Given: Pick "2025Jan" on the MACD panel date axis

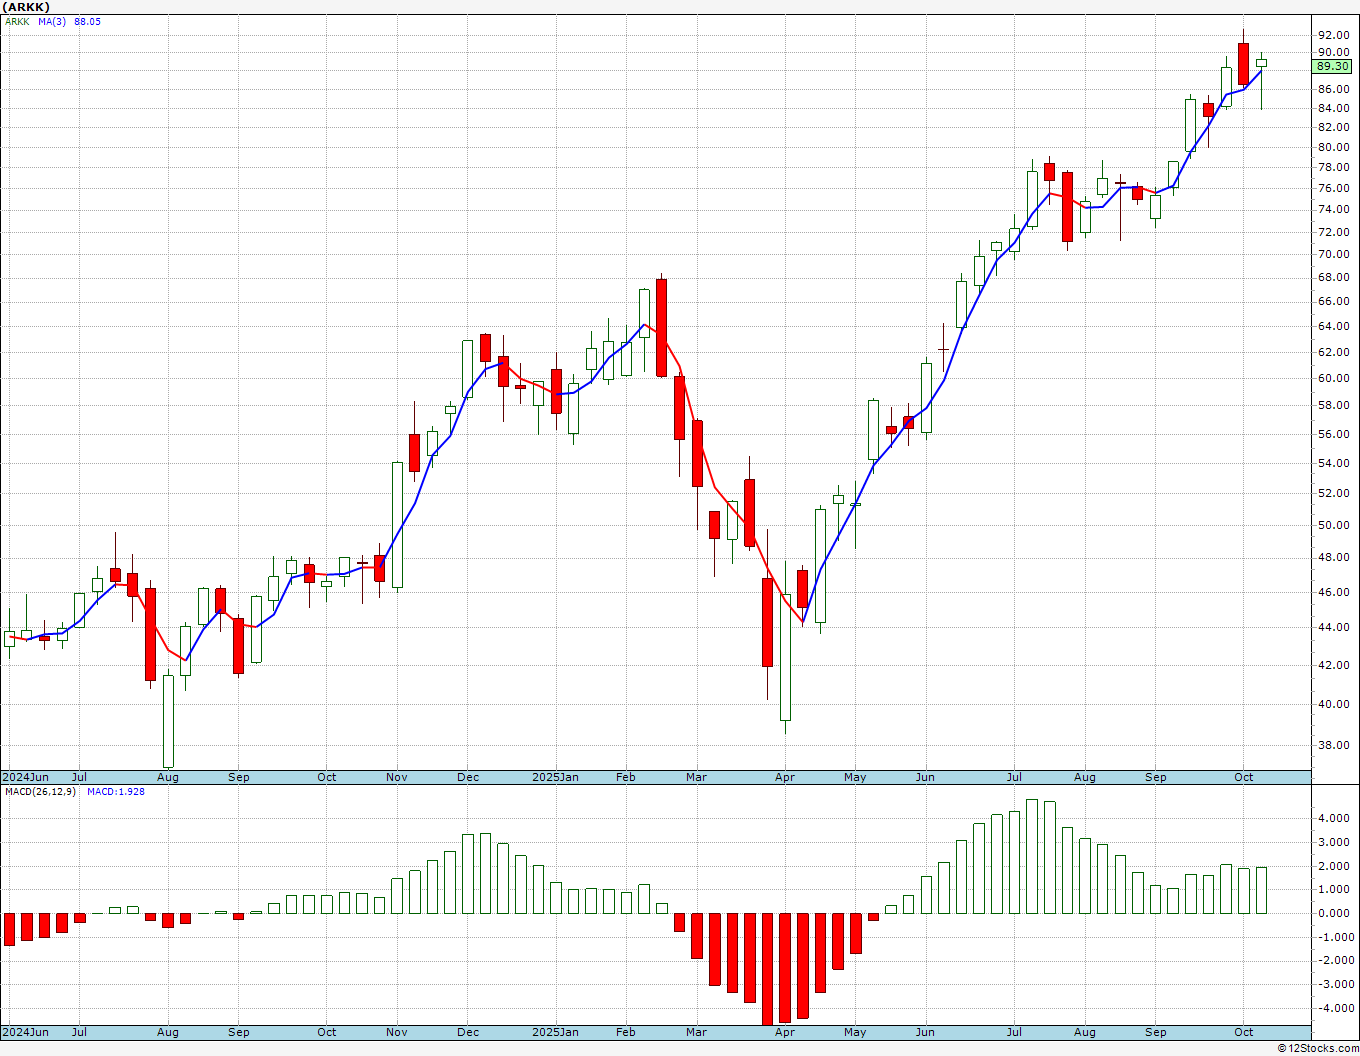Looking at the screenshot, I should (x=555, y=1032).
